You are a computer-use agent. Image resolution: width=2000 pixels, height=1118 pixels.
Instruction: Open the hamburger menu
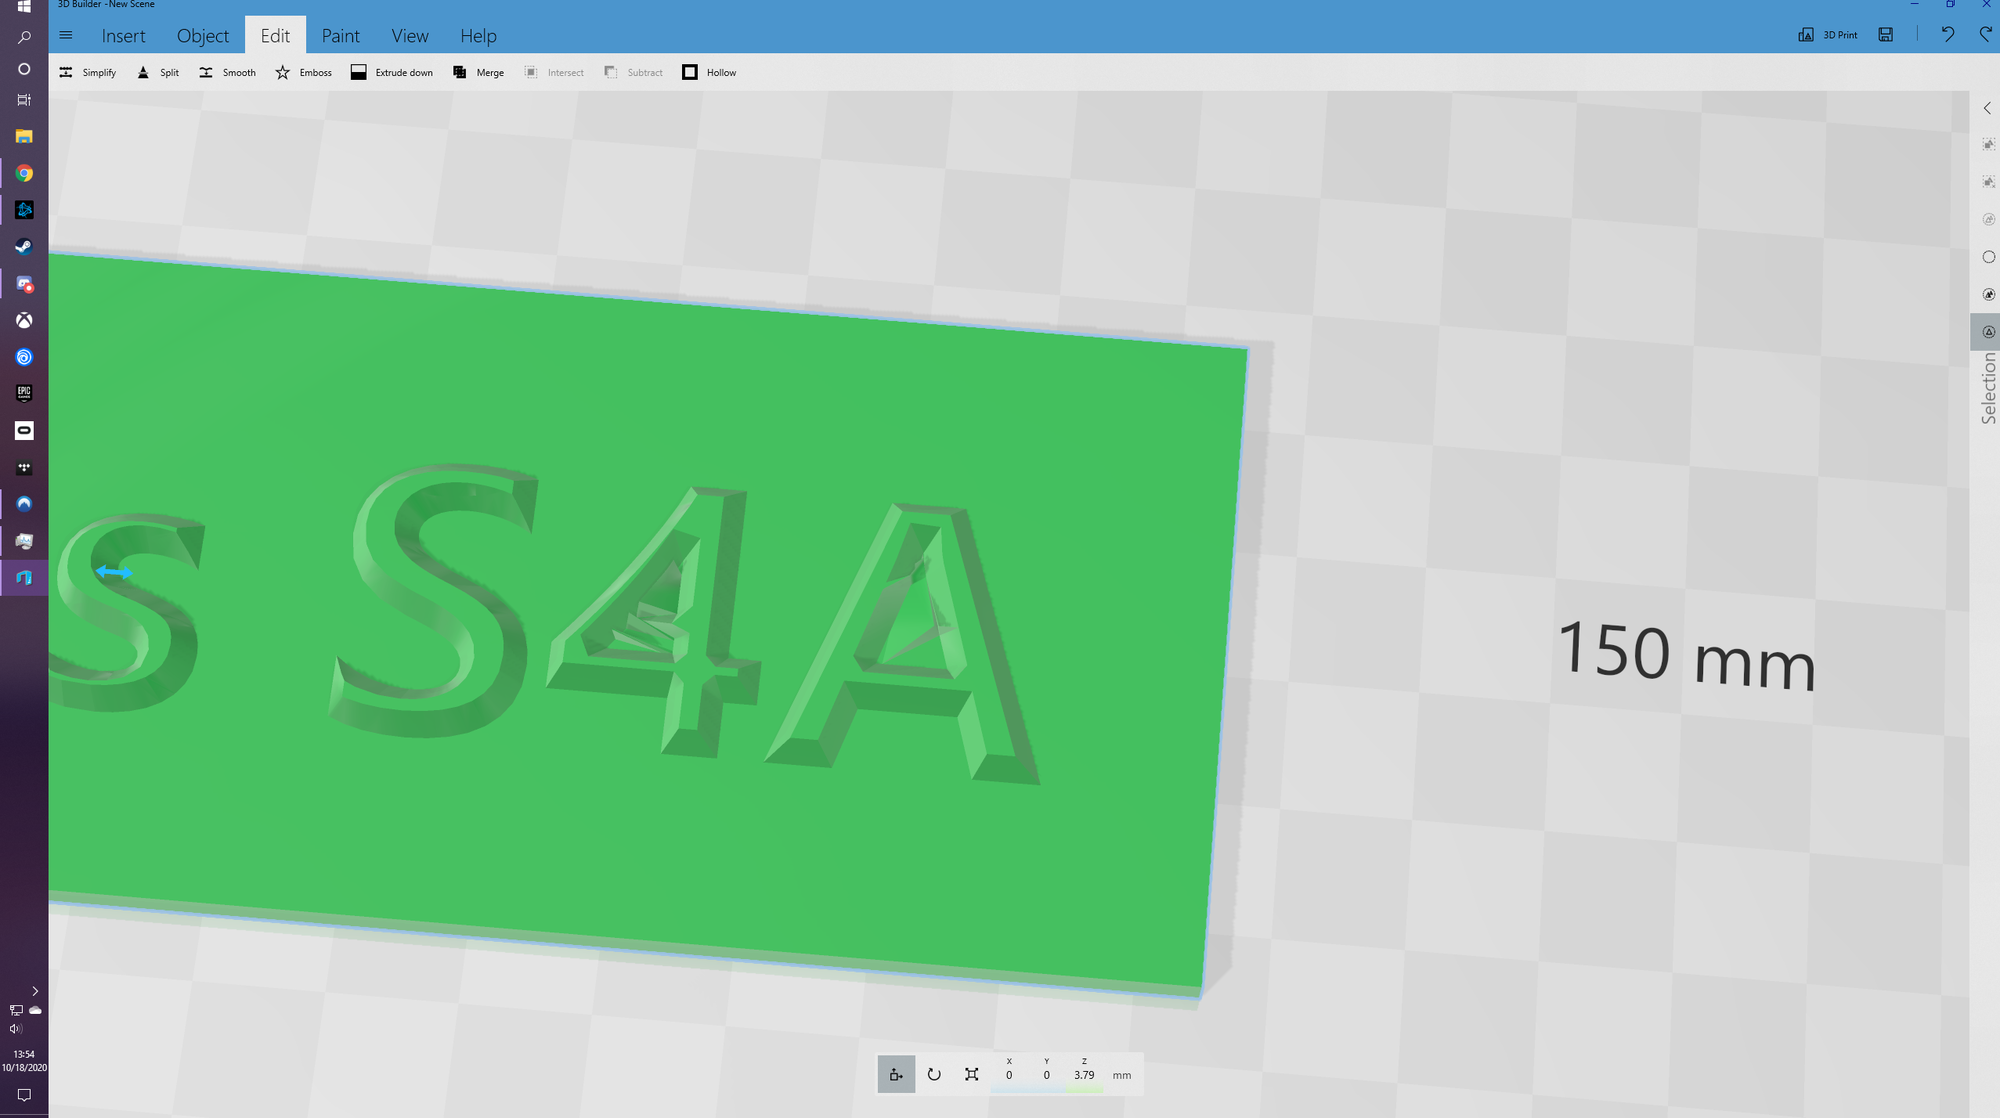[x=66, y=35]
